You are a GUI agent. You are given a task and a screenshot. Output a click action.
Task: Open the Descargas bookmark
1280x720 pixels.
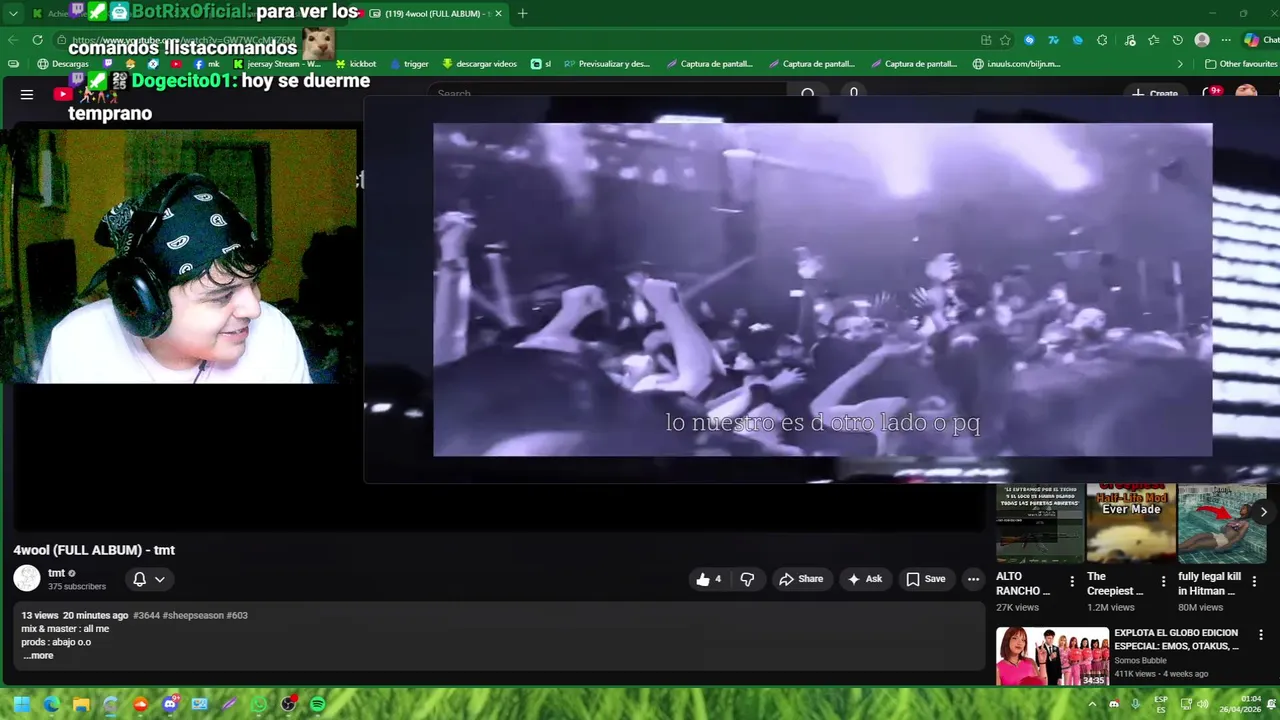tap(62, 64)
